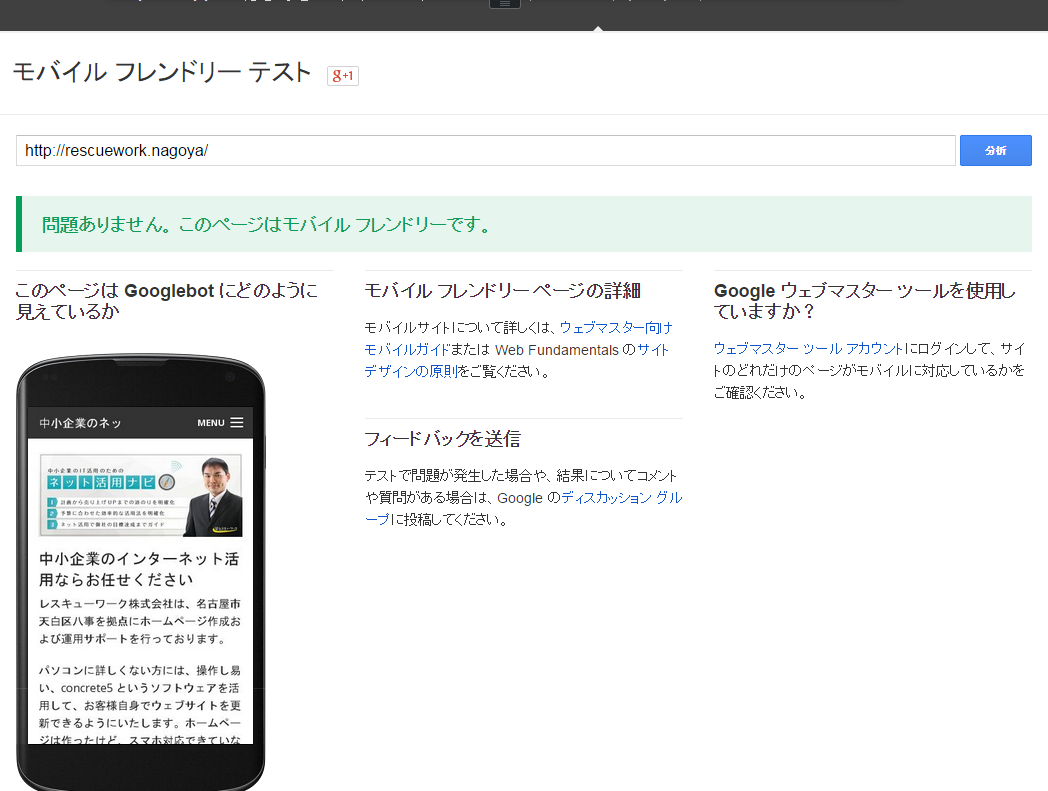Click the MENU hamburger icon in phone preview
1048x791 pixels.
(237, 423)
